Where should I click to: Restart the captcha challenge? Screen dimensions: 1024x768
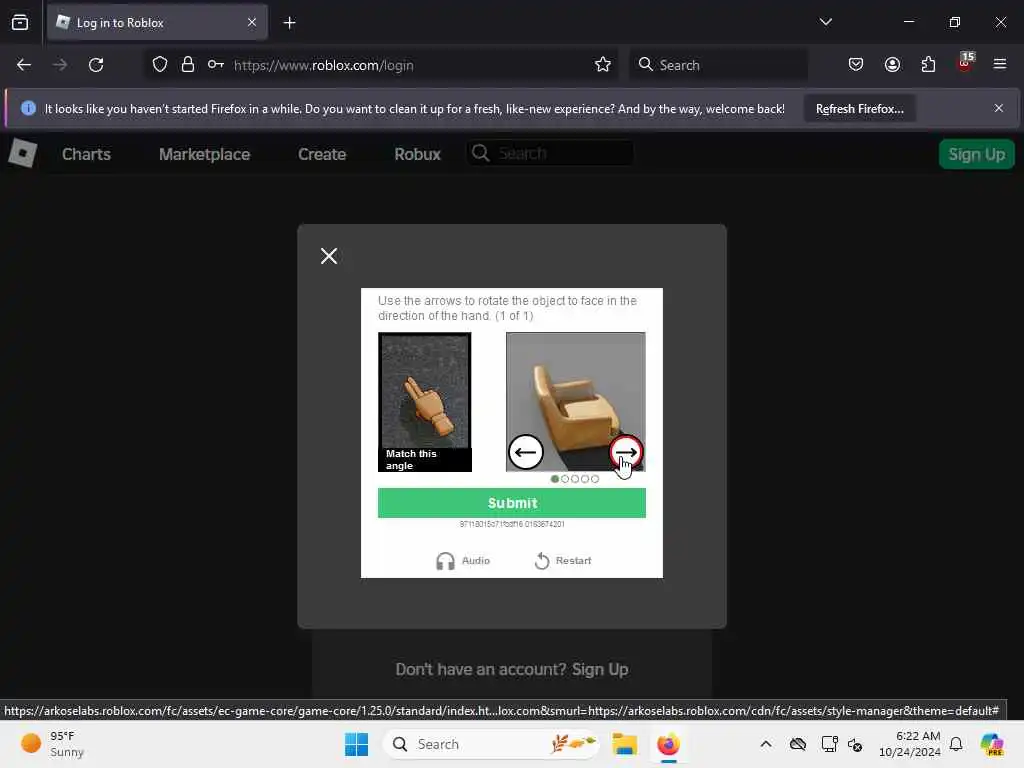[x=562, y=560]
